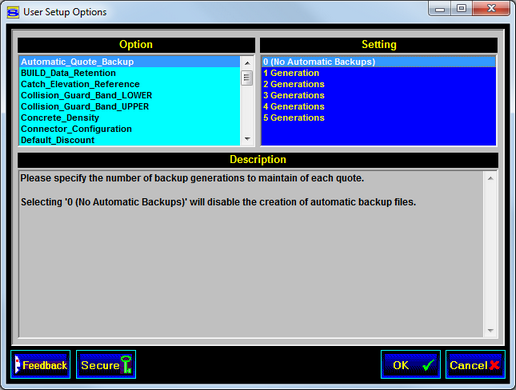The height and width of the screenshot is (390, 516).
Task: Maximize the User Setup Options window
Action: point(461,8)
